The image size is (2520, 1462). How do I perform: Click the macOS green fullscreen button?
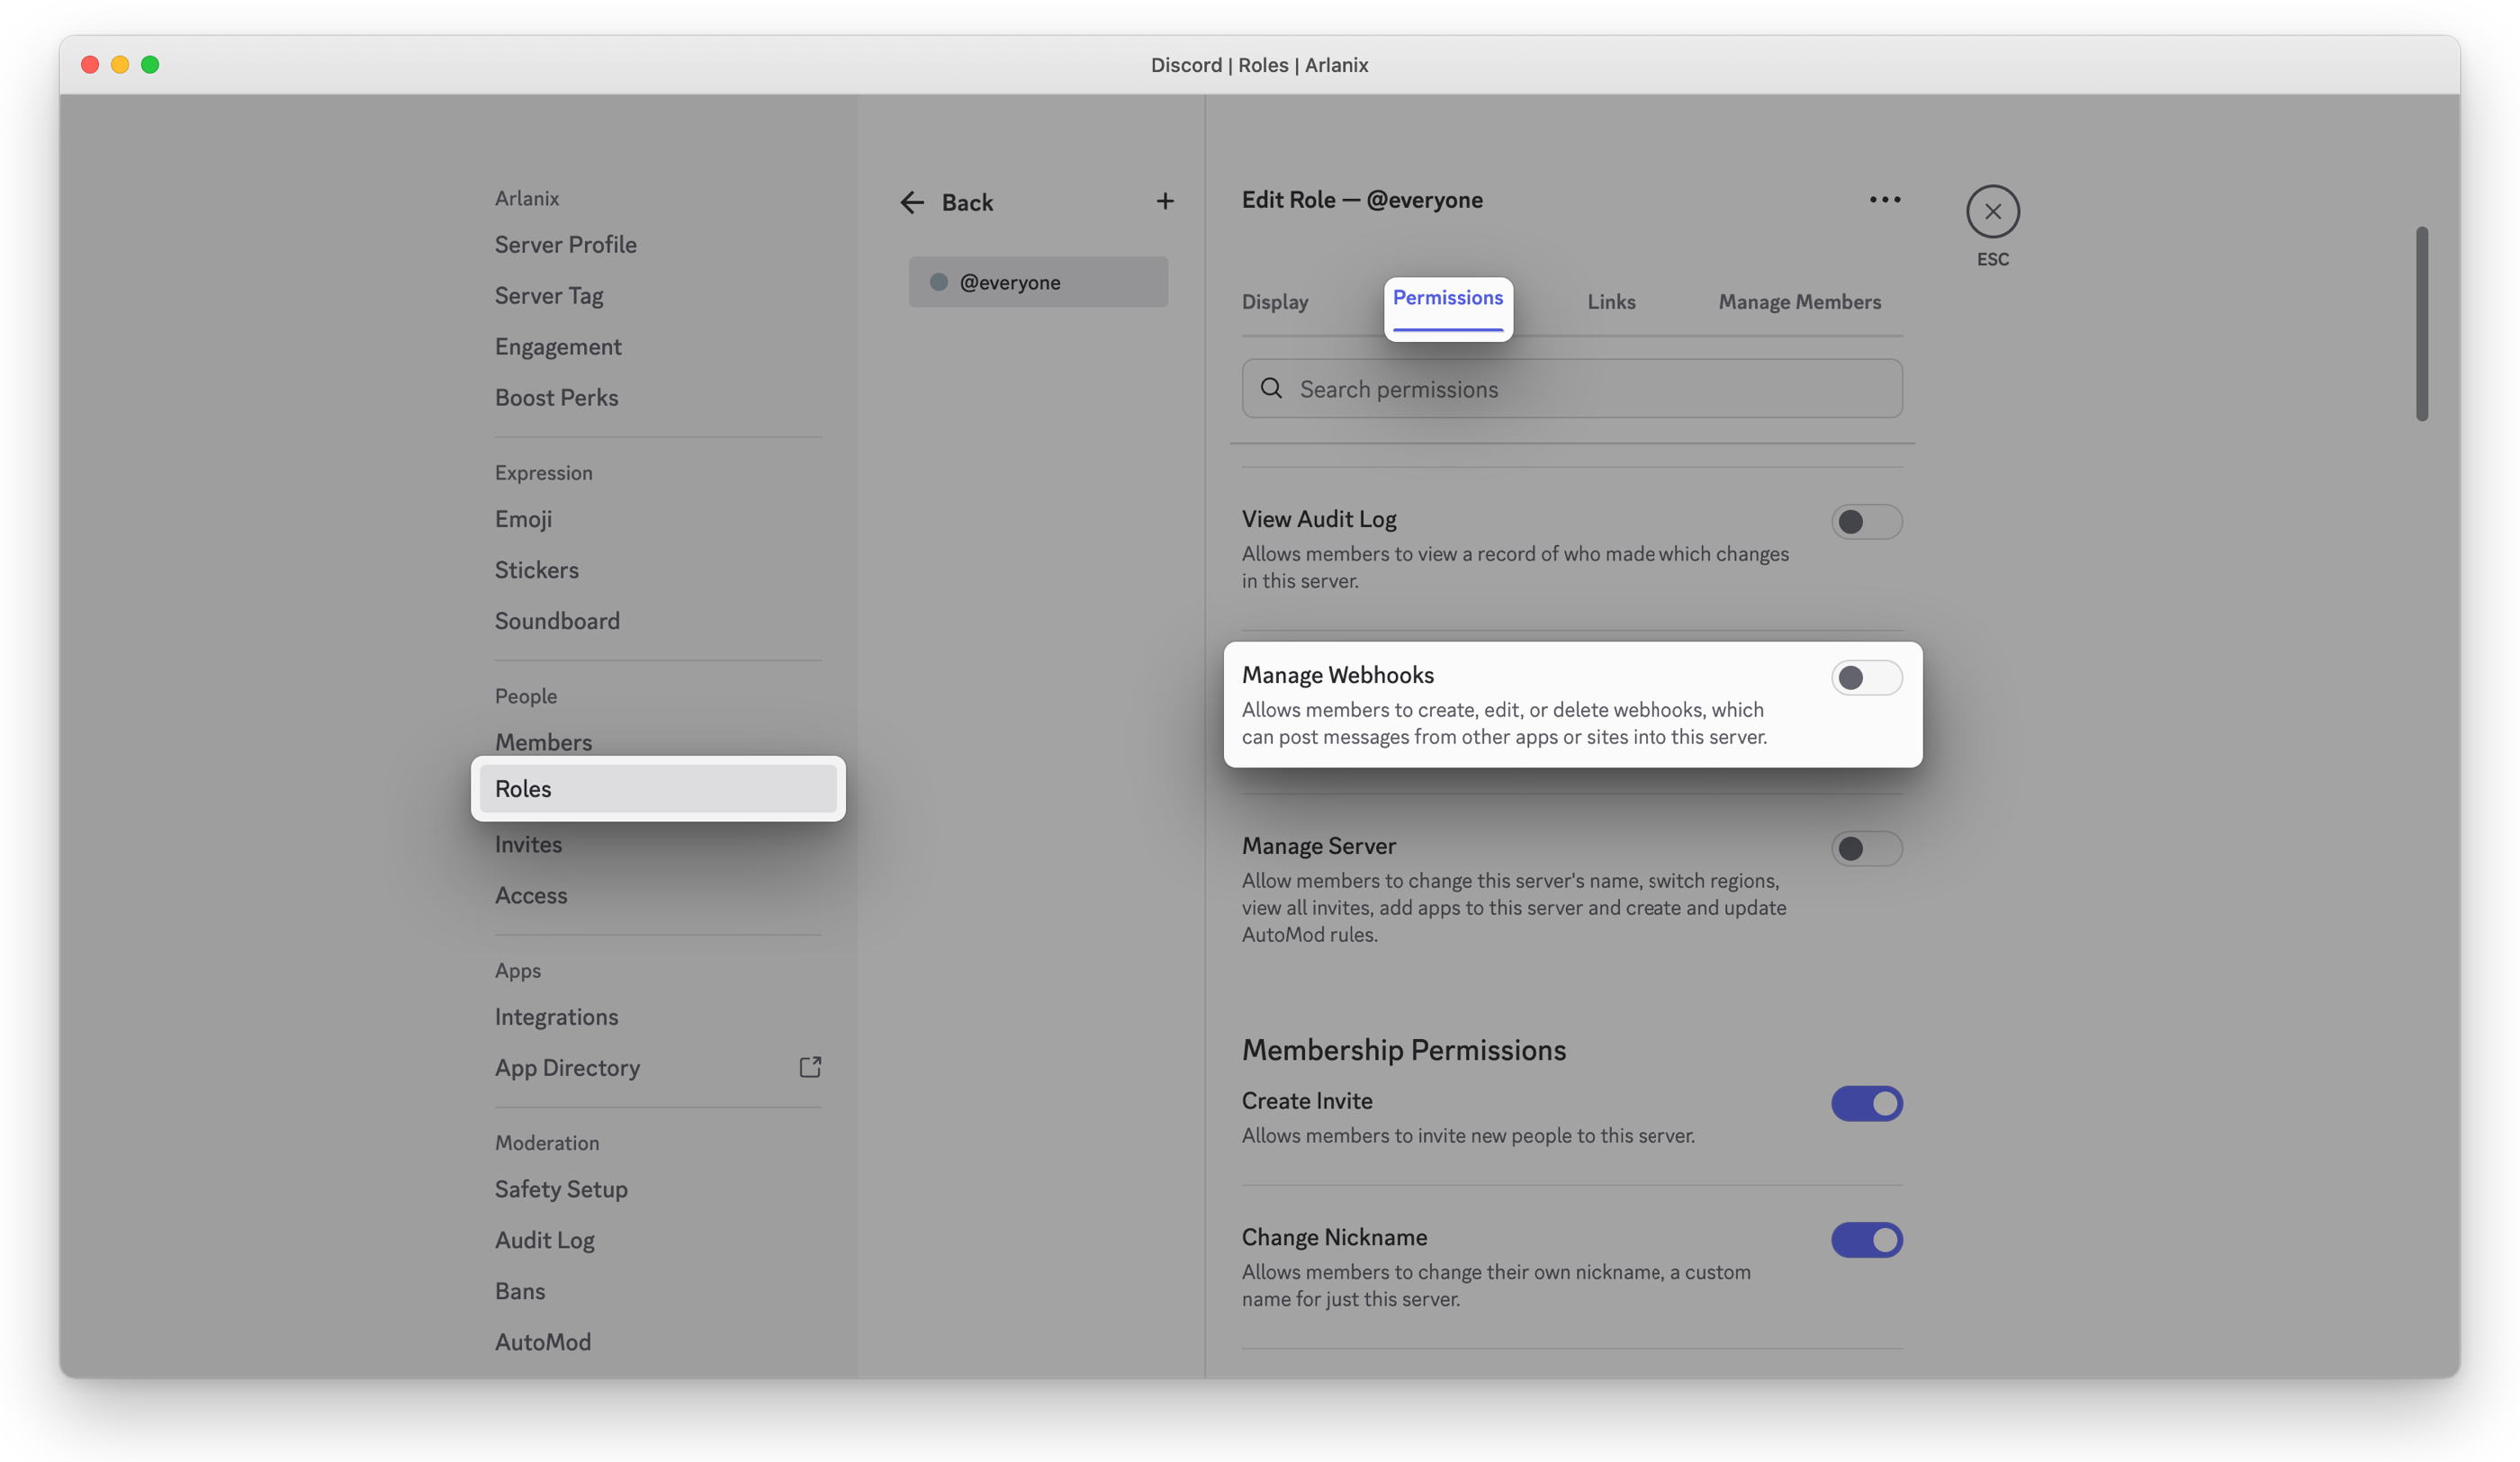[150, 65]
